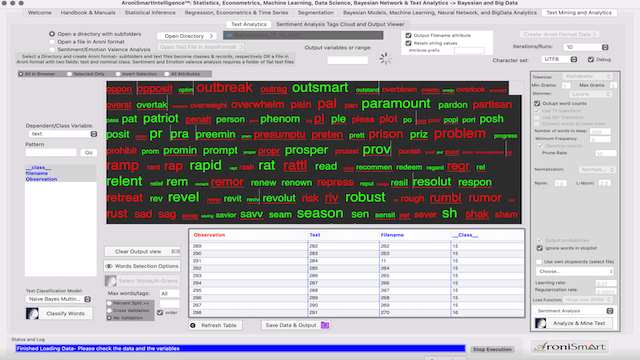The height and width of the screenshot is (360, 640).
Task: Switch to the Welcome tab
Action: coord(40,13)
